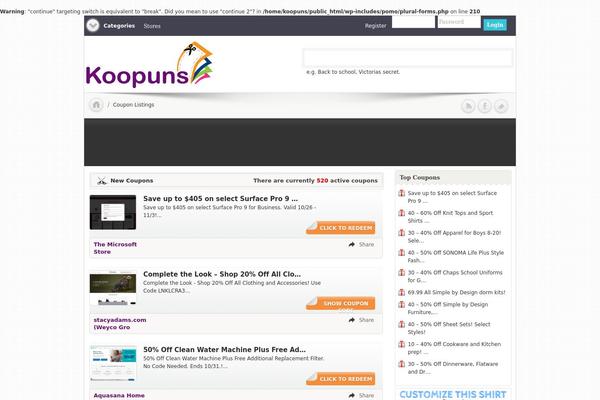Click coupon icon beside Apparel for Boys coupon
The image size is (600, 400).
point(401,233)
